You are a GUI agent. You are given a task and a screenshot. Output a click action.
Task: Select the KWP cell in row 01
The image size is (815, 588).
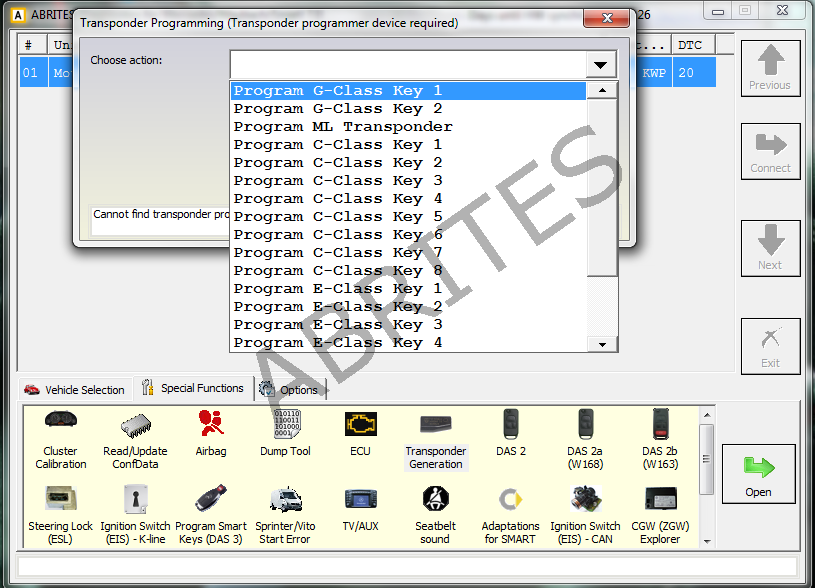[x=654, y=72]
